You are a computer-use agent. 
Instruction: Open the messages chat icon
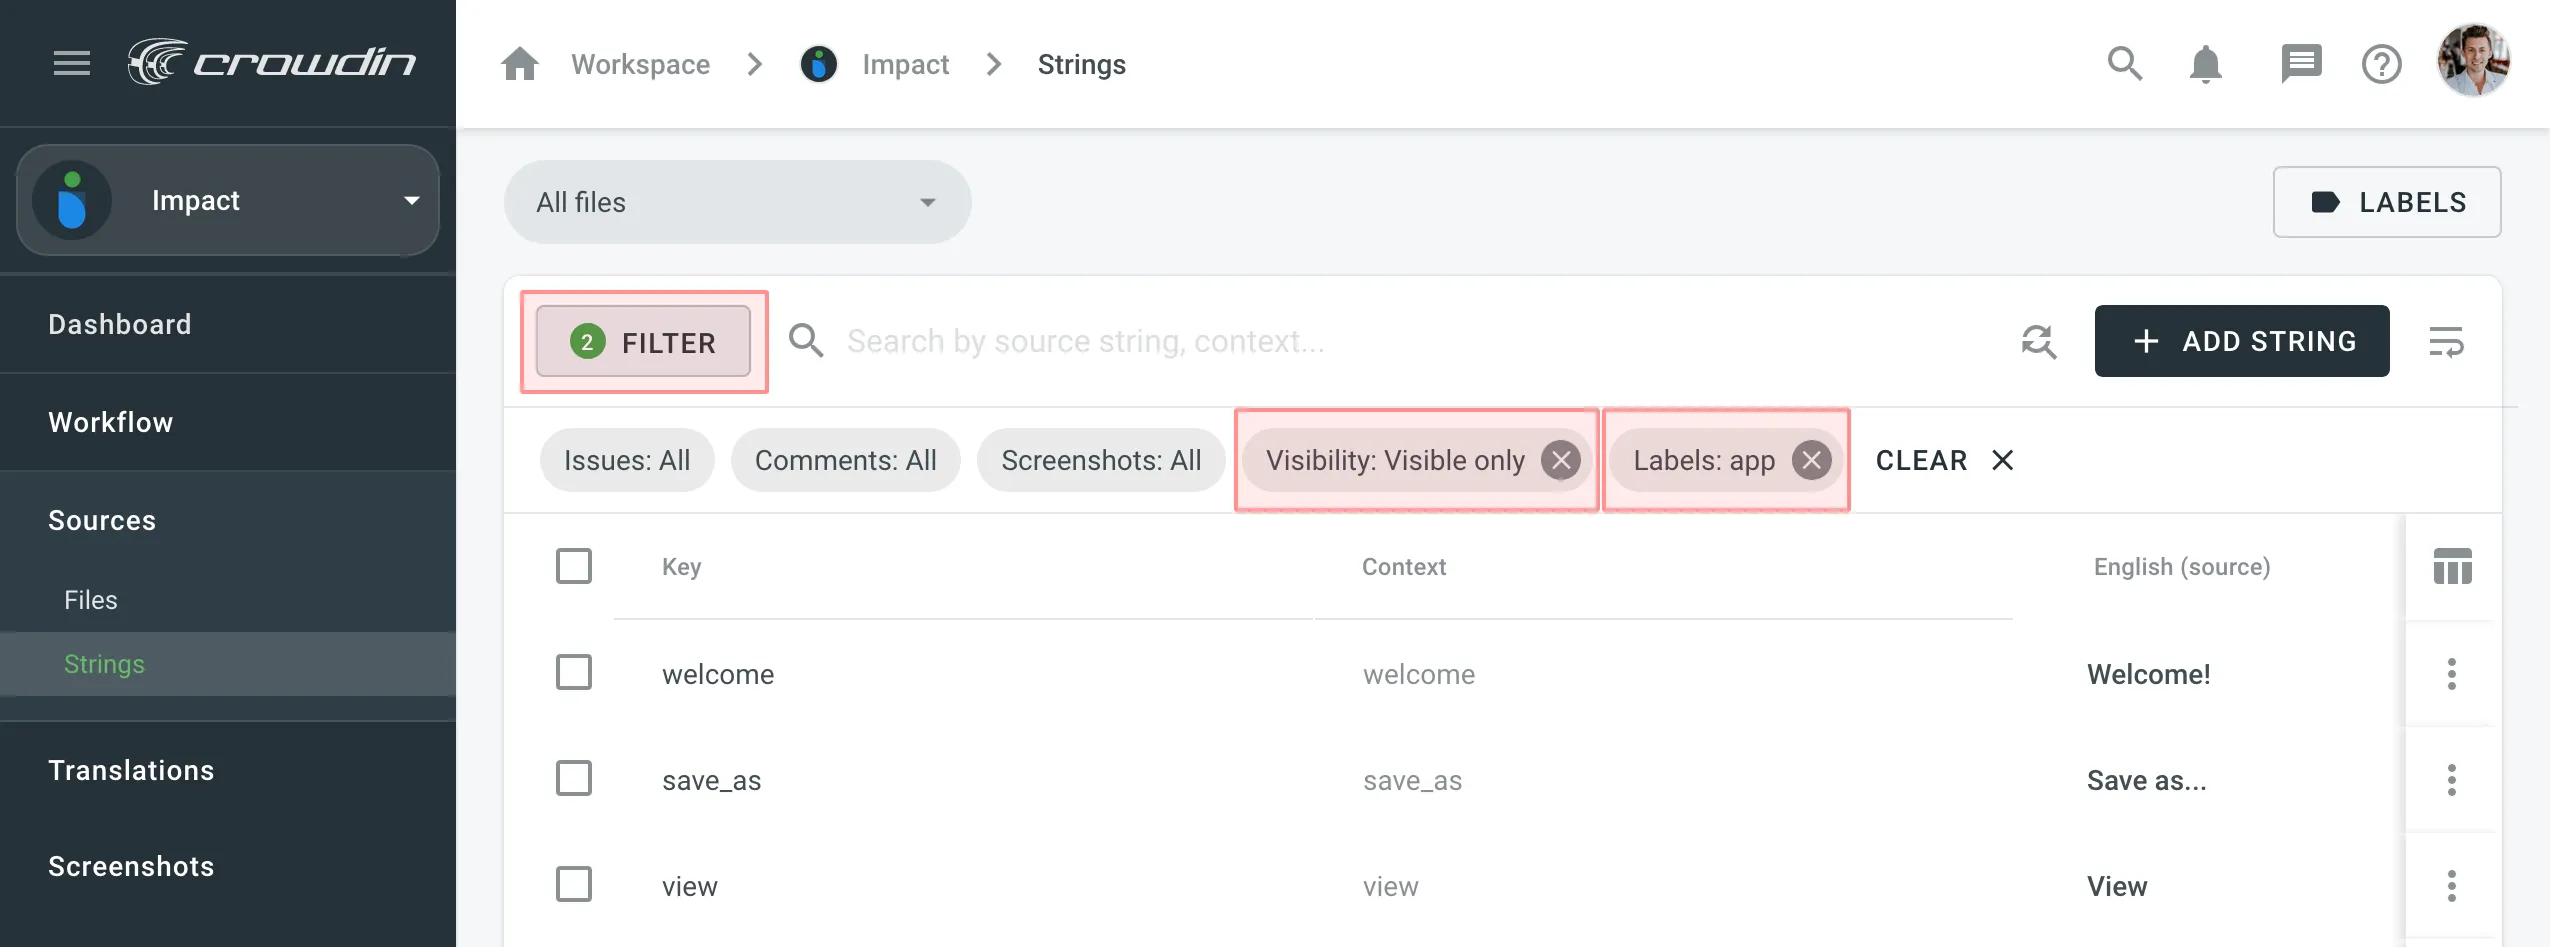(2300, 63)
